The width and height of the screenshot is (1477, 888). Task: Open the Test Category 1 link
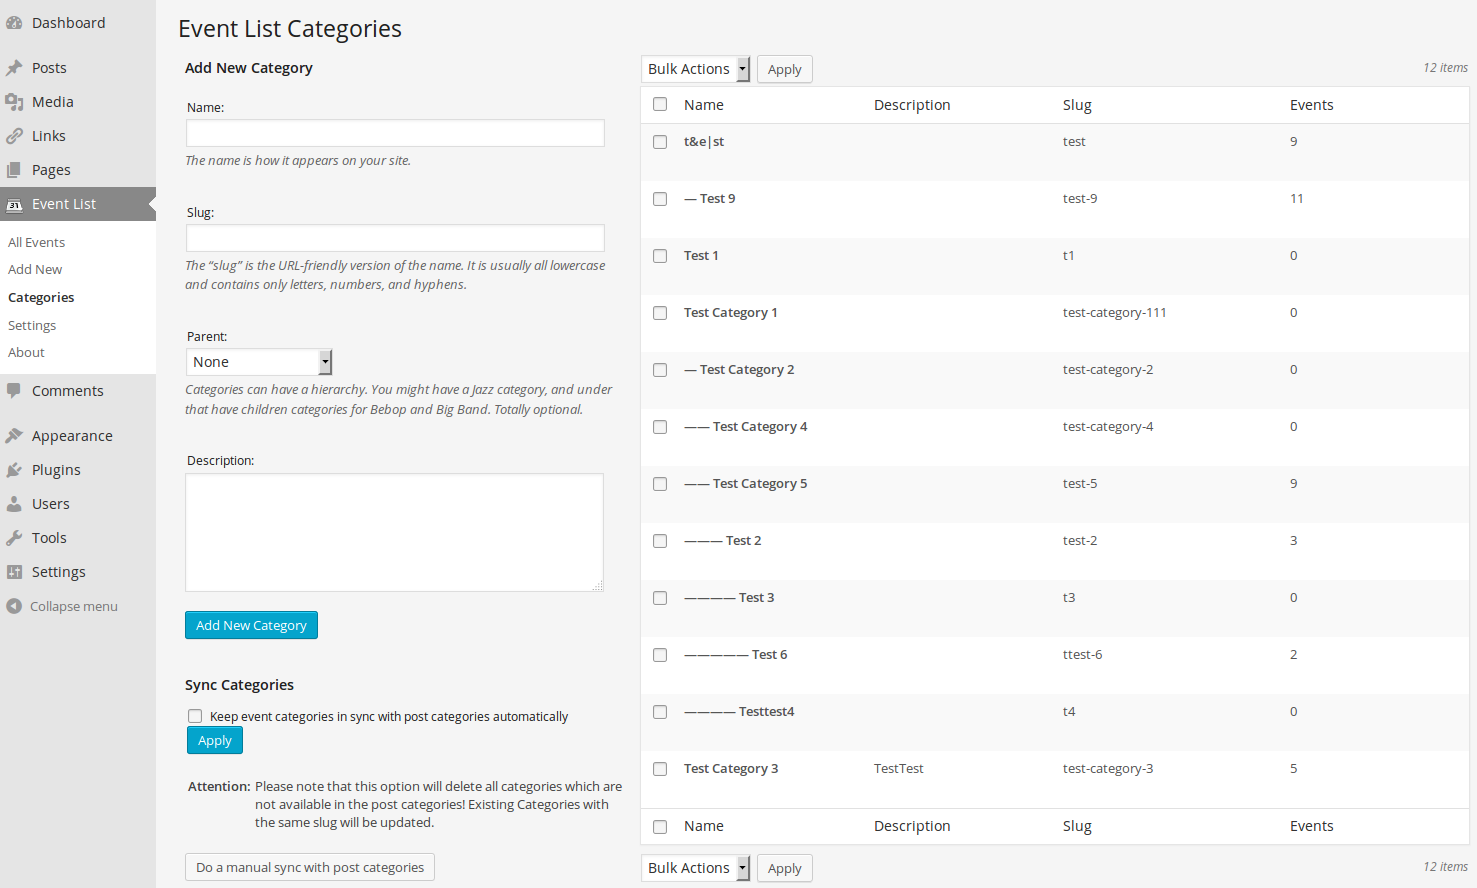[x=730, y=313]
